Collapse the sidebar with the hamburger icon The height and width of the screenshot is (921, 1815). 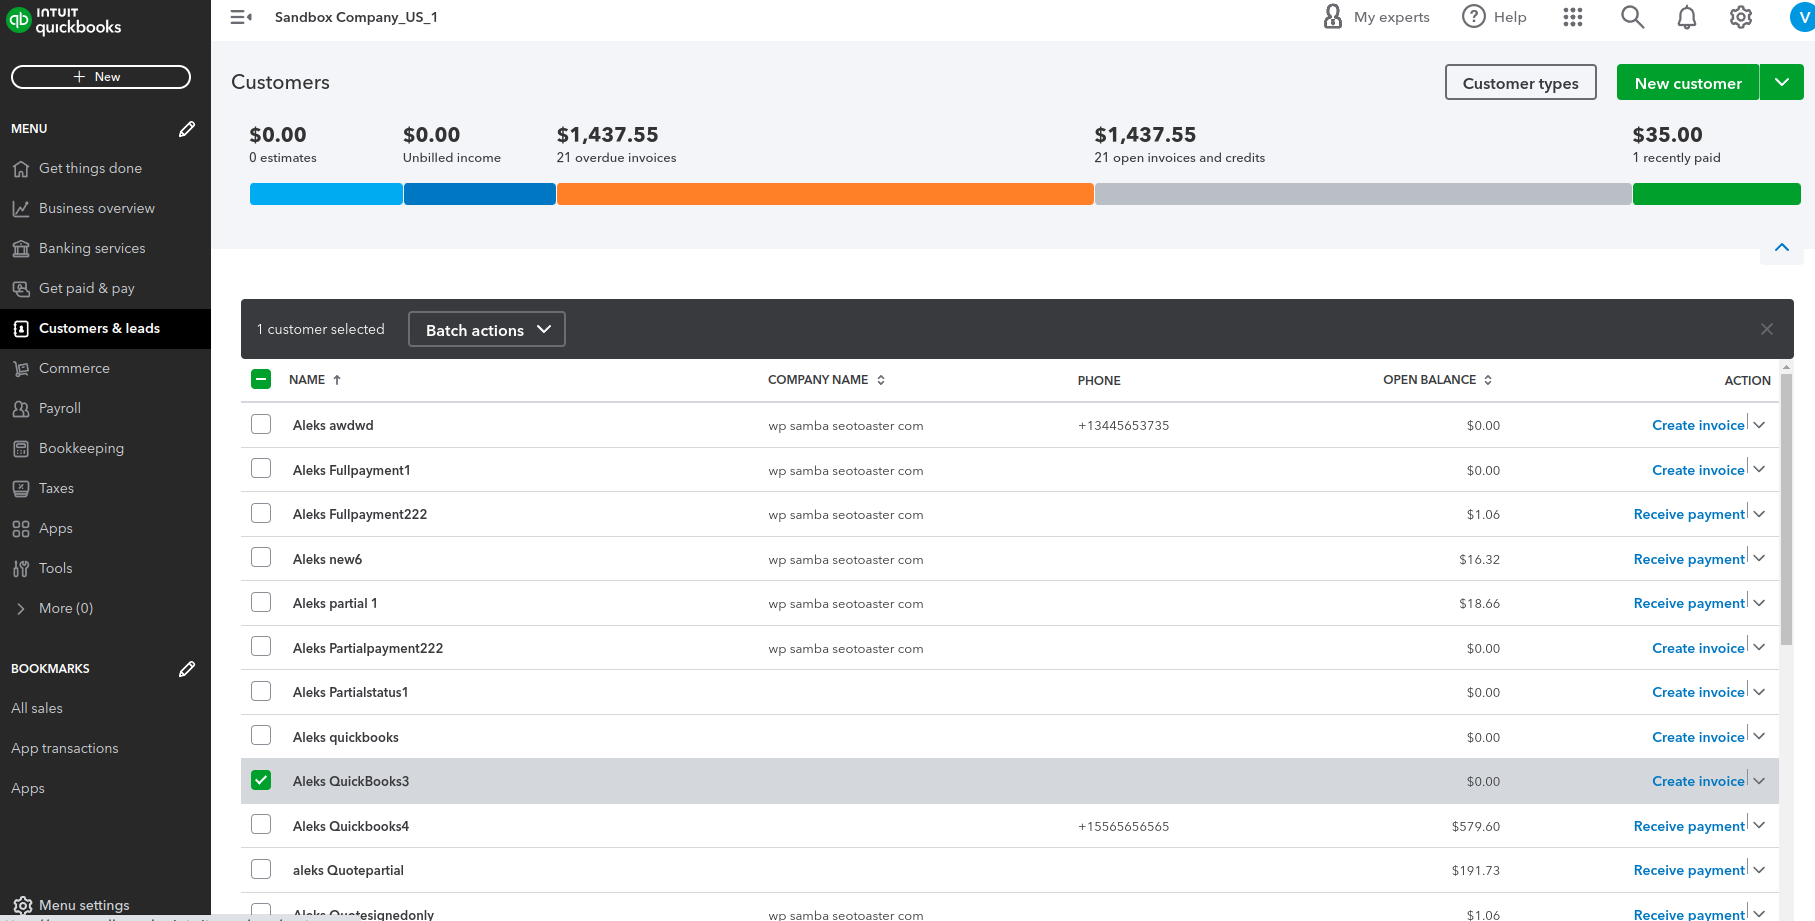click(x=241, y=17)
